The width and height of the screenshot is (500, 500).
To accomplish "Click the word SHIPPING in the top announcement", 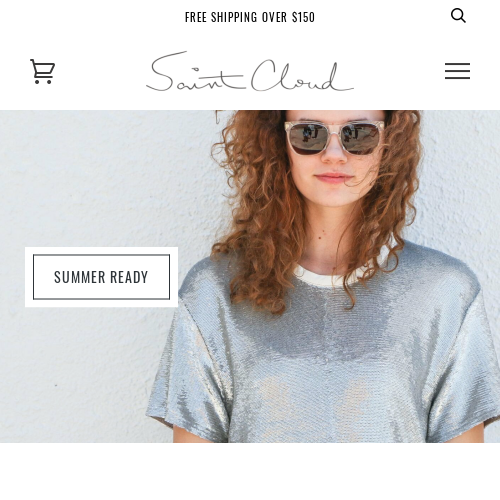I will pyautogui.click(x=234, y=17).
